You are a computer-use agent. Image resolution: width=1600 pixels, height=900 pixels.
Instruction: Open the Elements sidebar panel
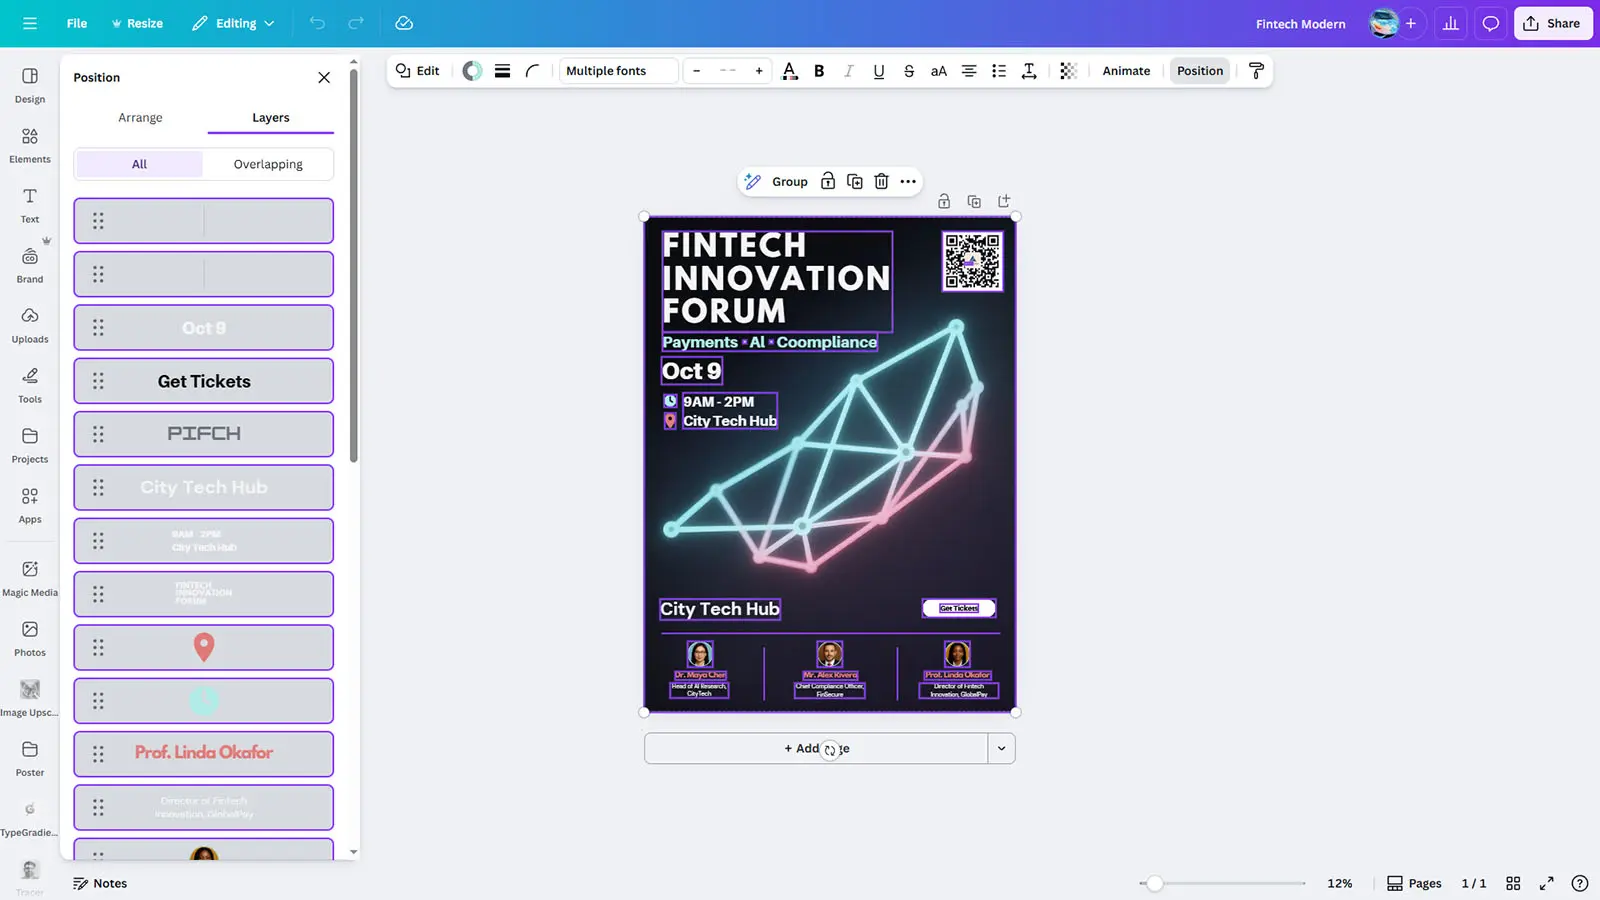pyautogui.click(x=30, y=145)
